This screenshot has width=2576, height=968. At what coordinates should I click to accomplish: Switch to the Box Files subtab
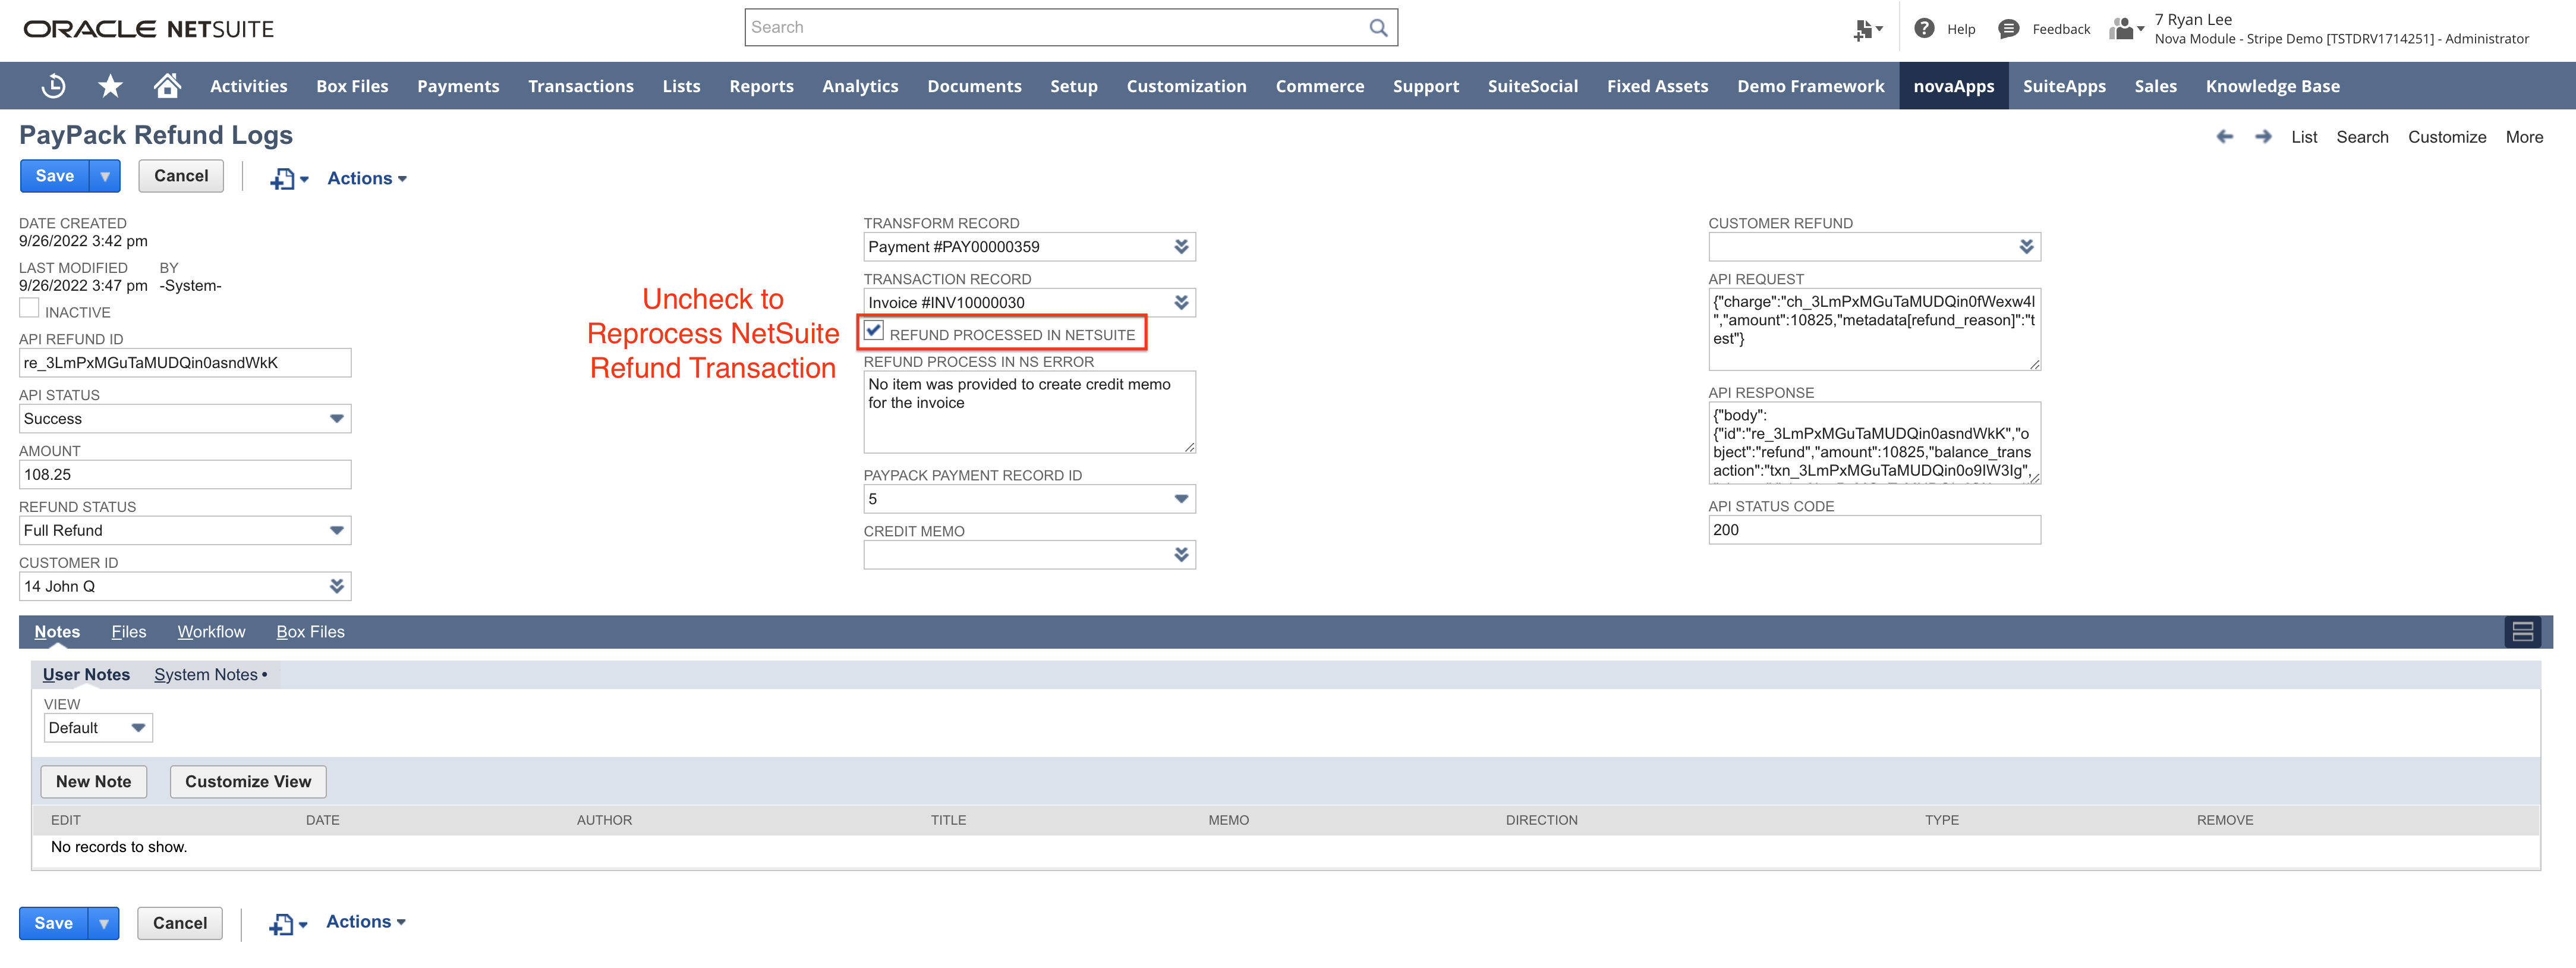coord(310,632)
